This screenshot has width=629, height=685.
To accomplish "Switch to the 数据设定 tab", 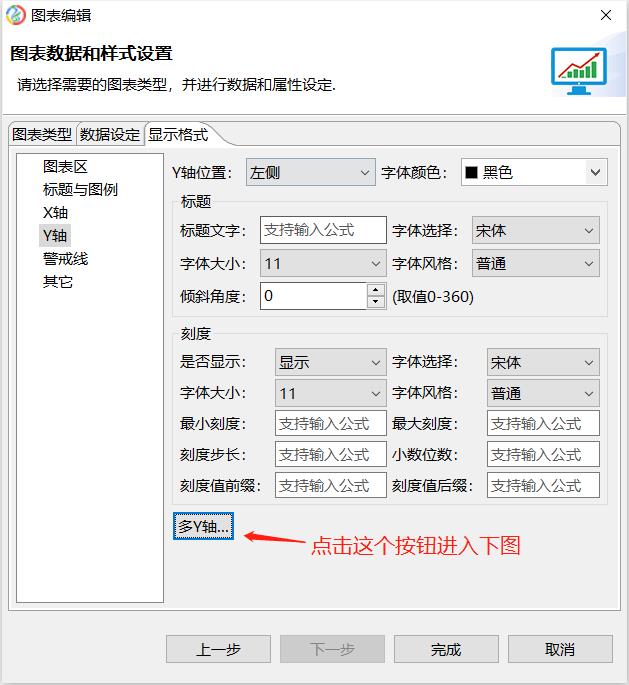I will point(110,134).
